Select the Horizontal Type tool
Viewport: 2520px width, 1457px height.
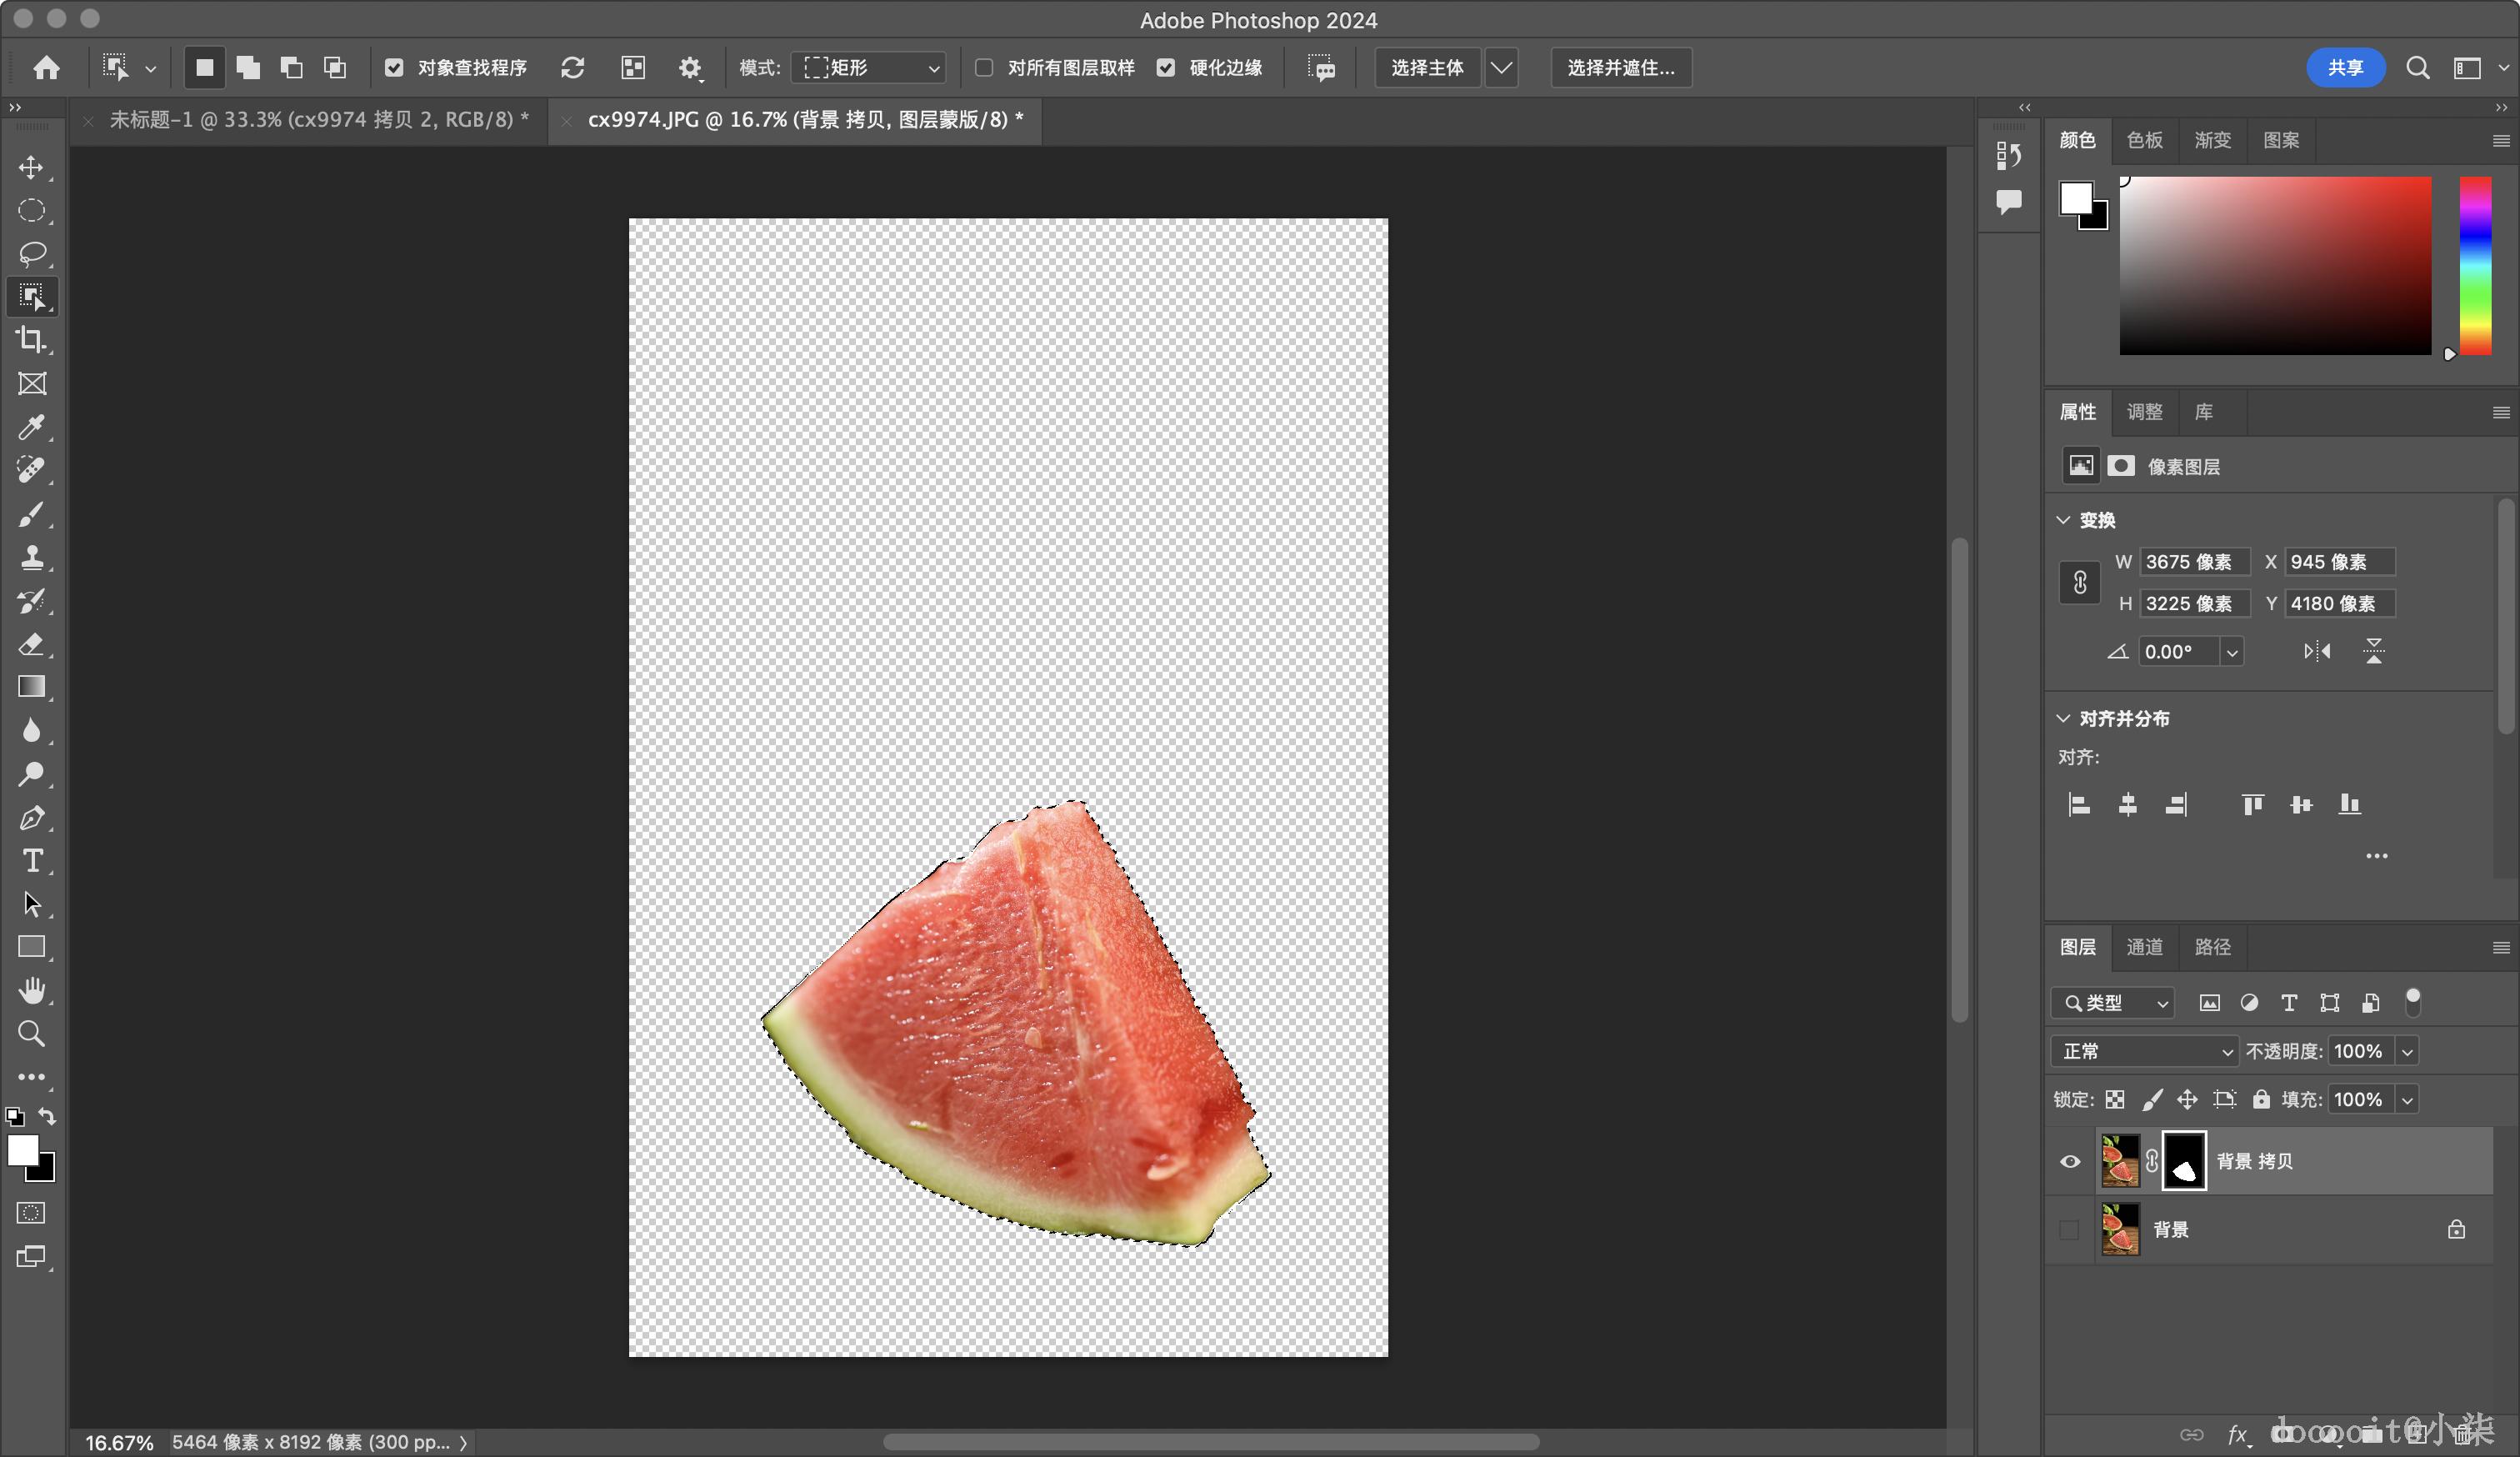tap(31, 861)
